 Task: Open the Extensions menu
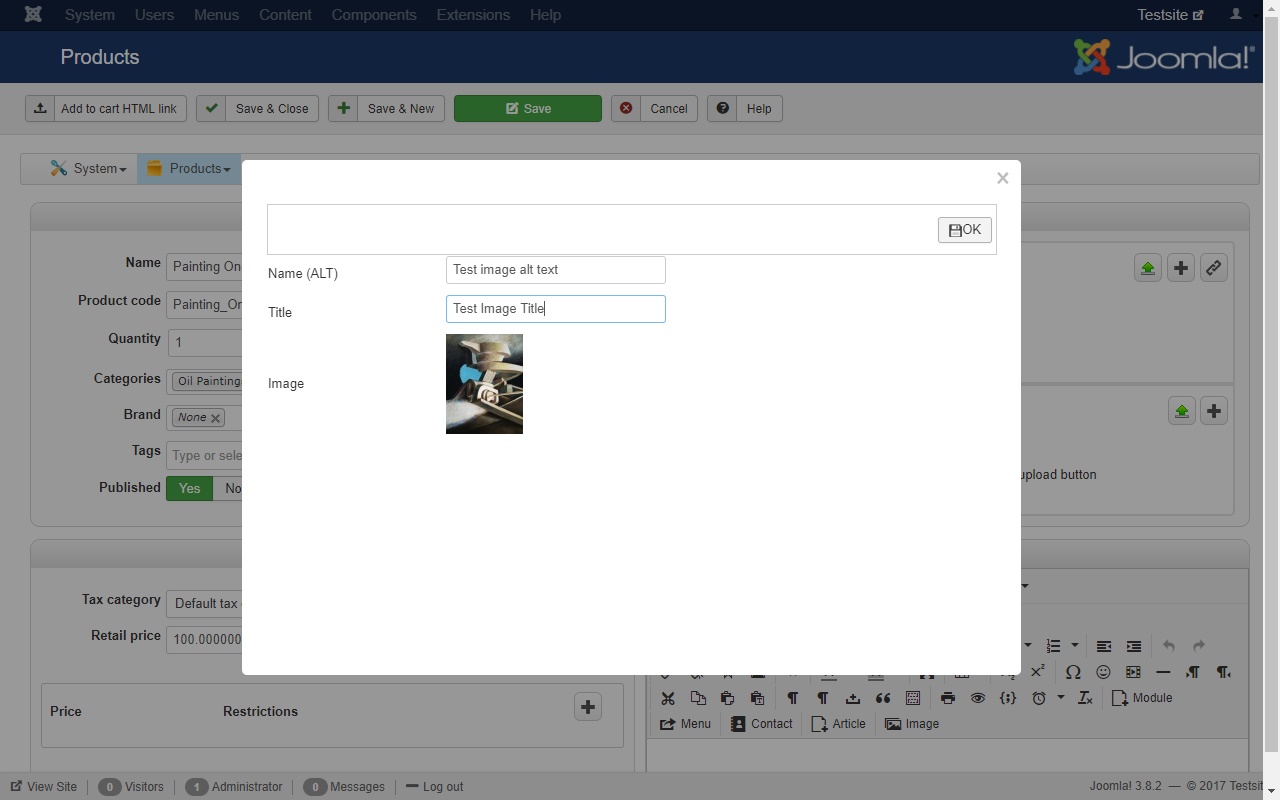pos(473,15)
